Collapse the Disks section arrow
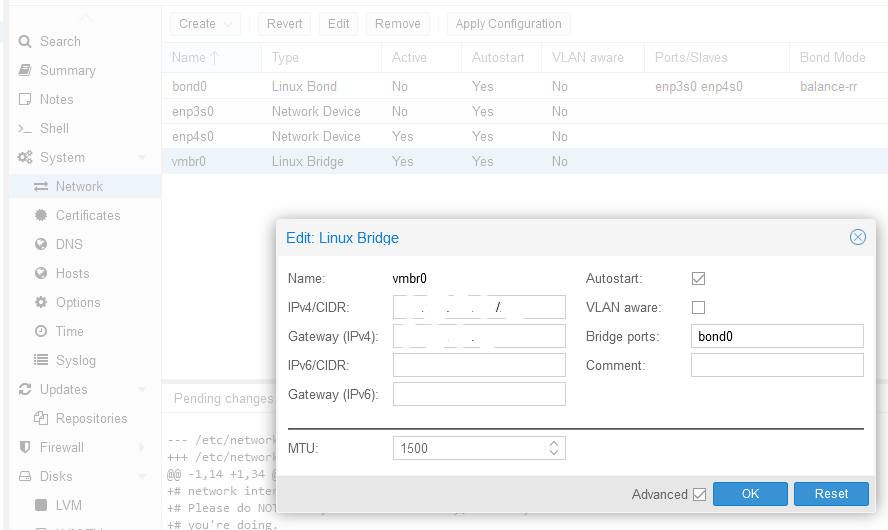The width and height of the screenshot is (888, 530). [142, 476]
